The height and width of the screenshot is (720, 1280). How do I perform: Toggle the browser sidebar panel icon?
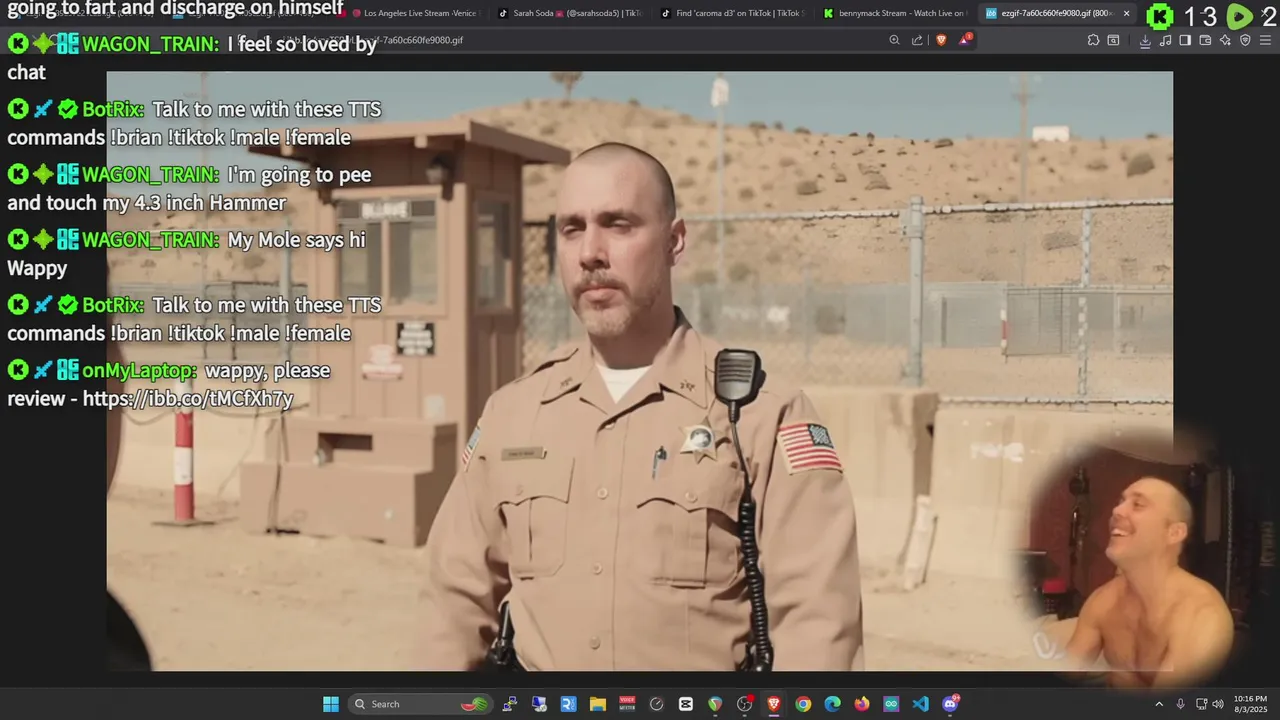[1185, 40]
